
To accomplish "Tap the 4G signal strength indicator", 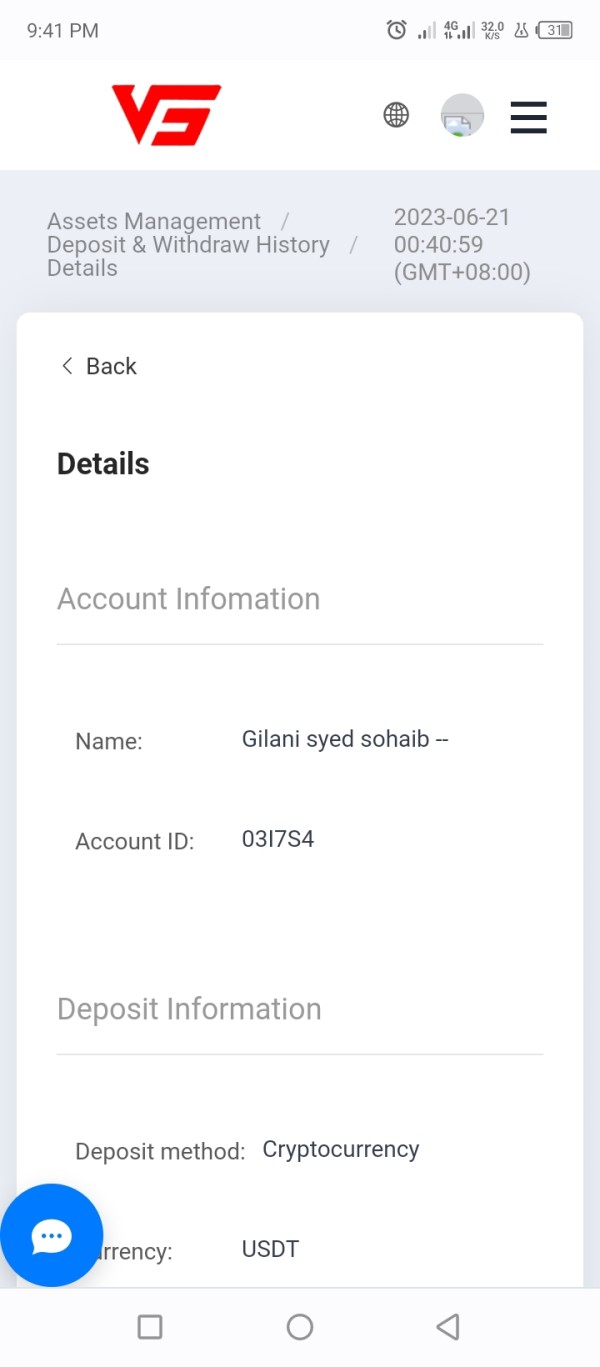I will (x=459, y=30).
